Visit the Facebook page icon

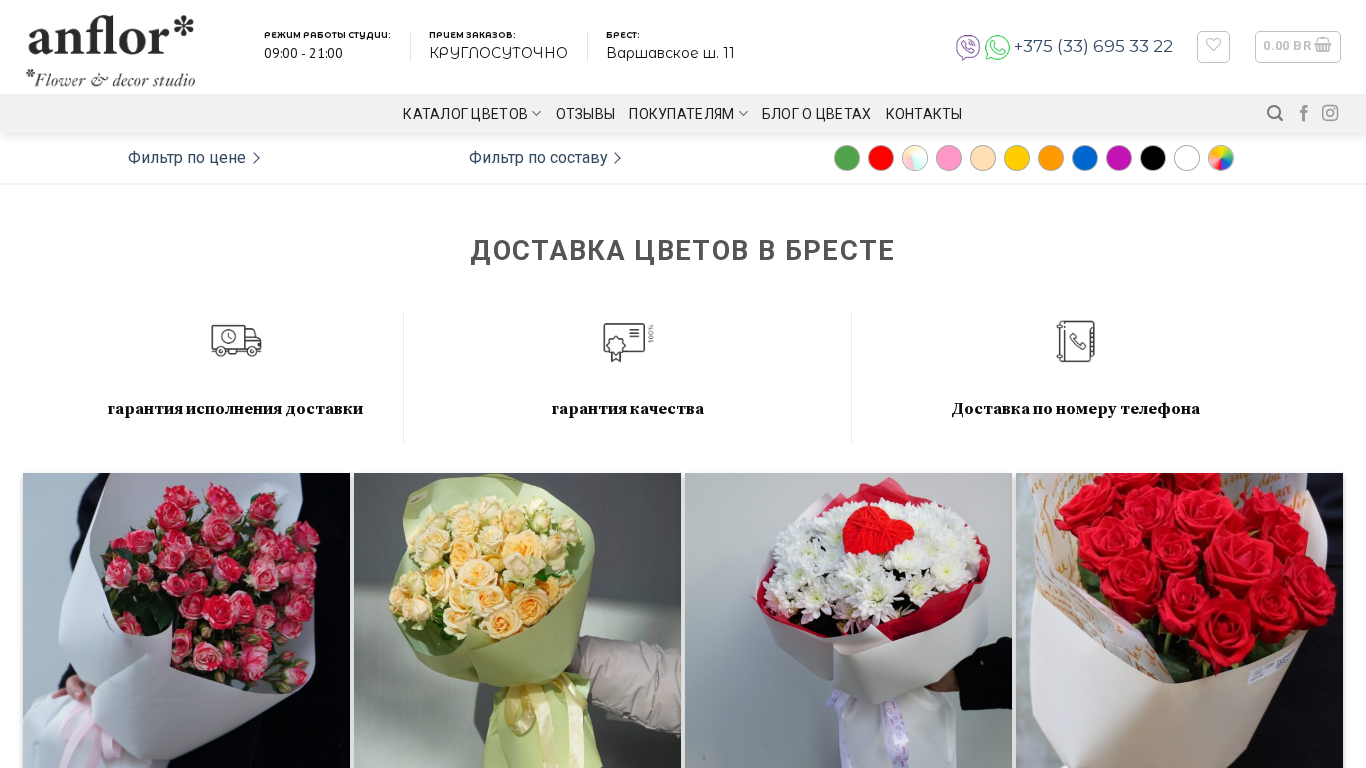(1304, 113)
